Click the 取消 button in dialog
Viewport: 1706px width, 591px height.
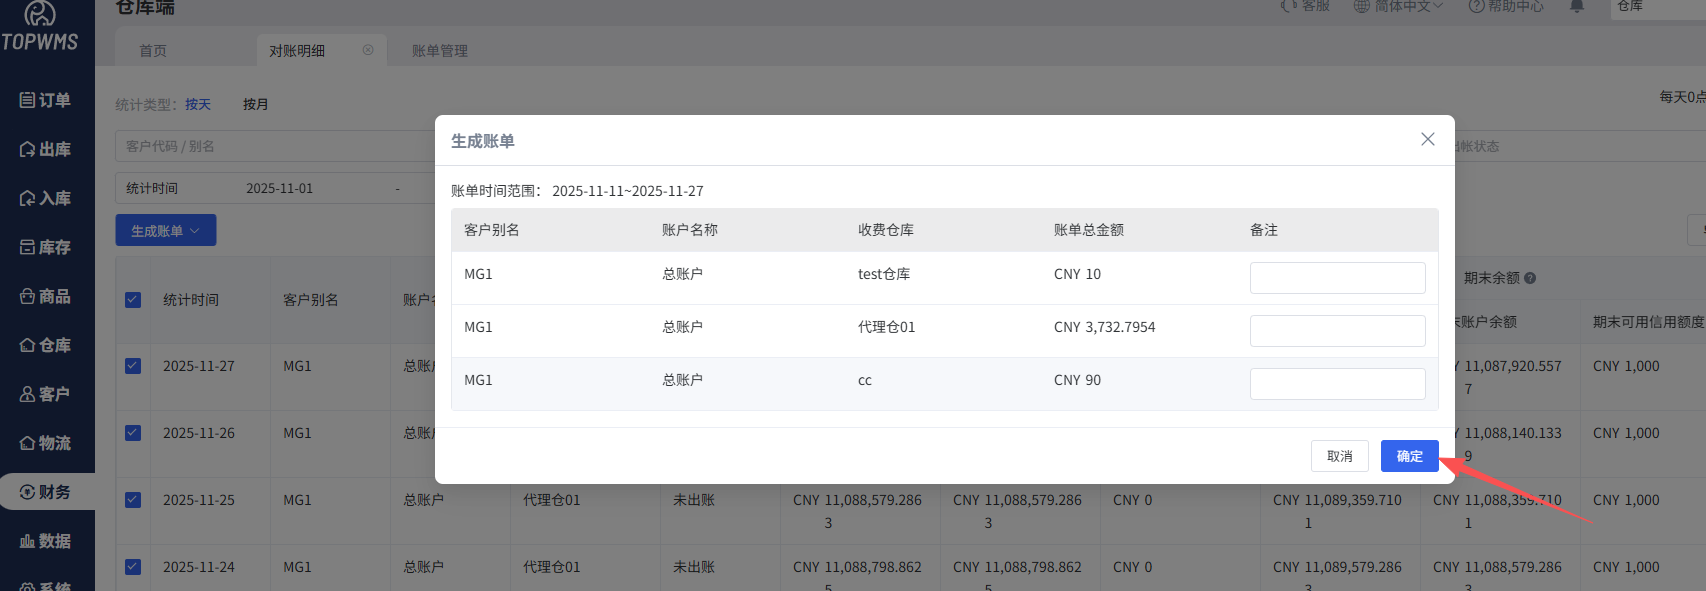(1339, 456)
